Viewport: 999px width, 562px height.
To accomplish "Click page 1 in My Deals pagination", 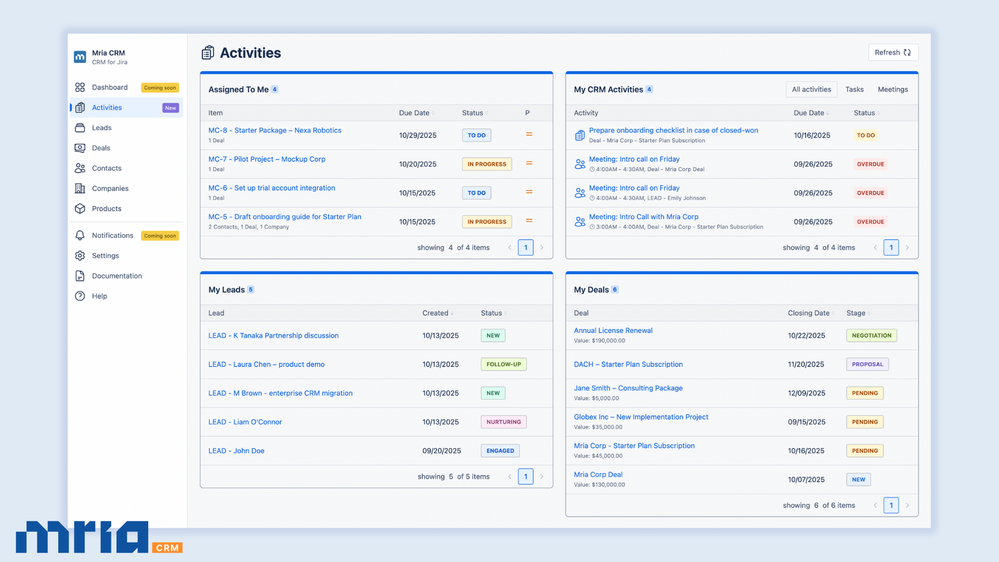I will click(891, 505).
